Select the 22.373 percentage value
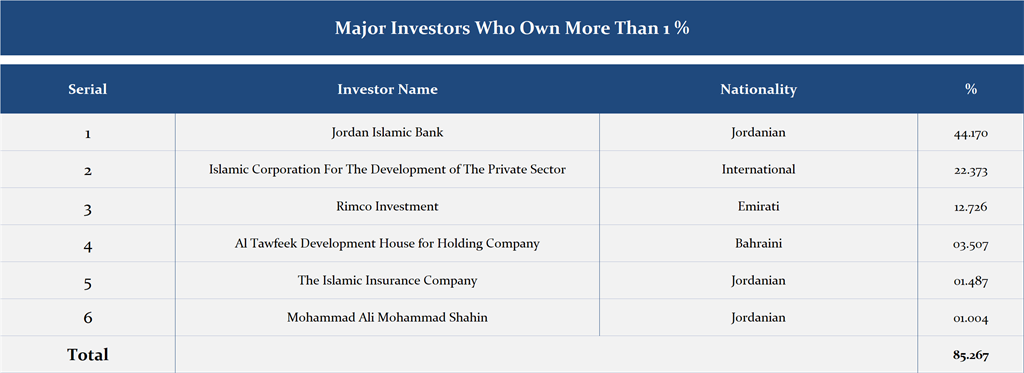Image resolution: width=1024 pixels, height=373 pixels. pos(970,171)
